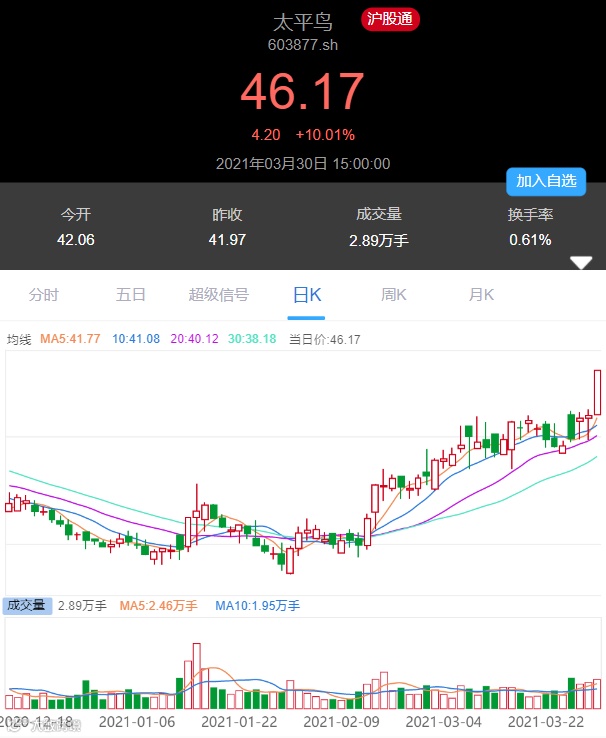
Task: Select the 周K tab
Action: [x=394, y=295]
